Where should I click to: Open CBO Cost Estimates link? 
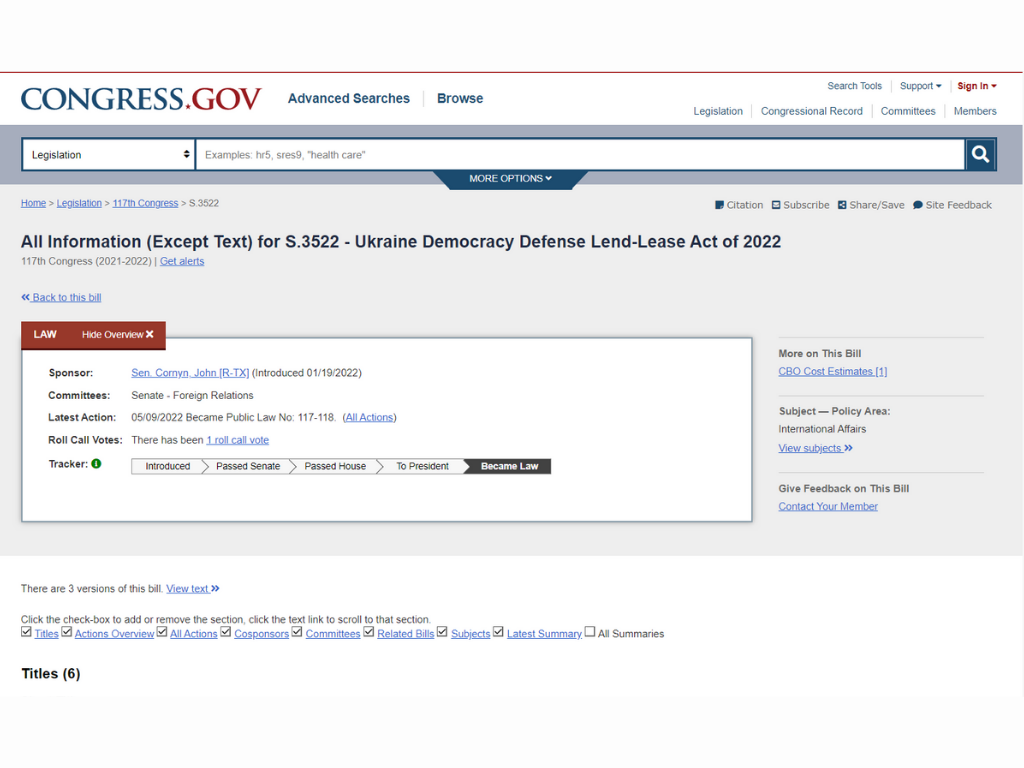point(833,372)
